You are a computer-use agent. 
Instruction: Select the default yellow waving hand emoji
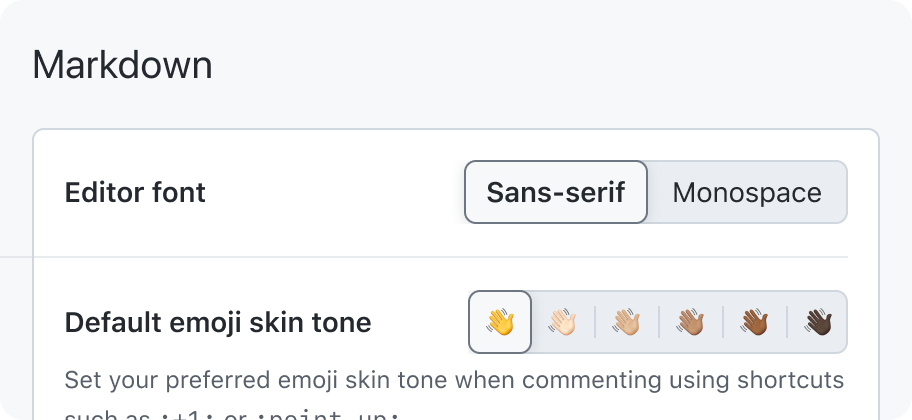click(500, 322)
